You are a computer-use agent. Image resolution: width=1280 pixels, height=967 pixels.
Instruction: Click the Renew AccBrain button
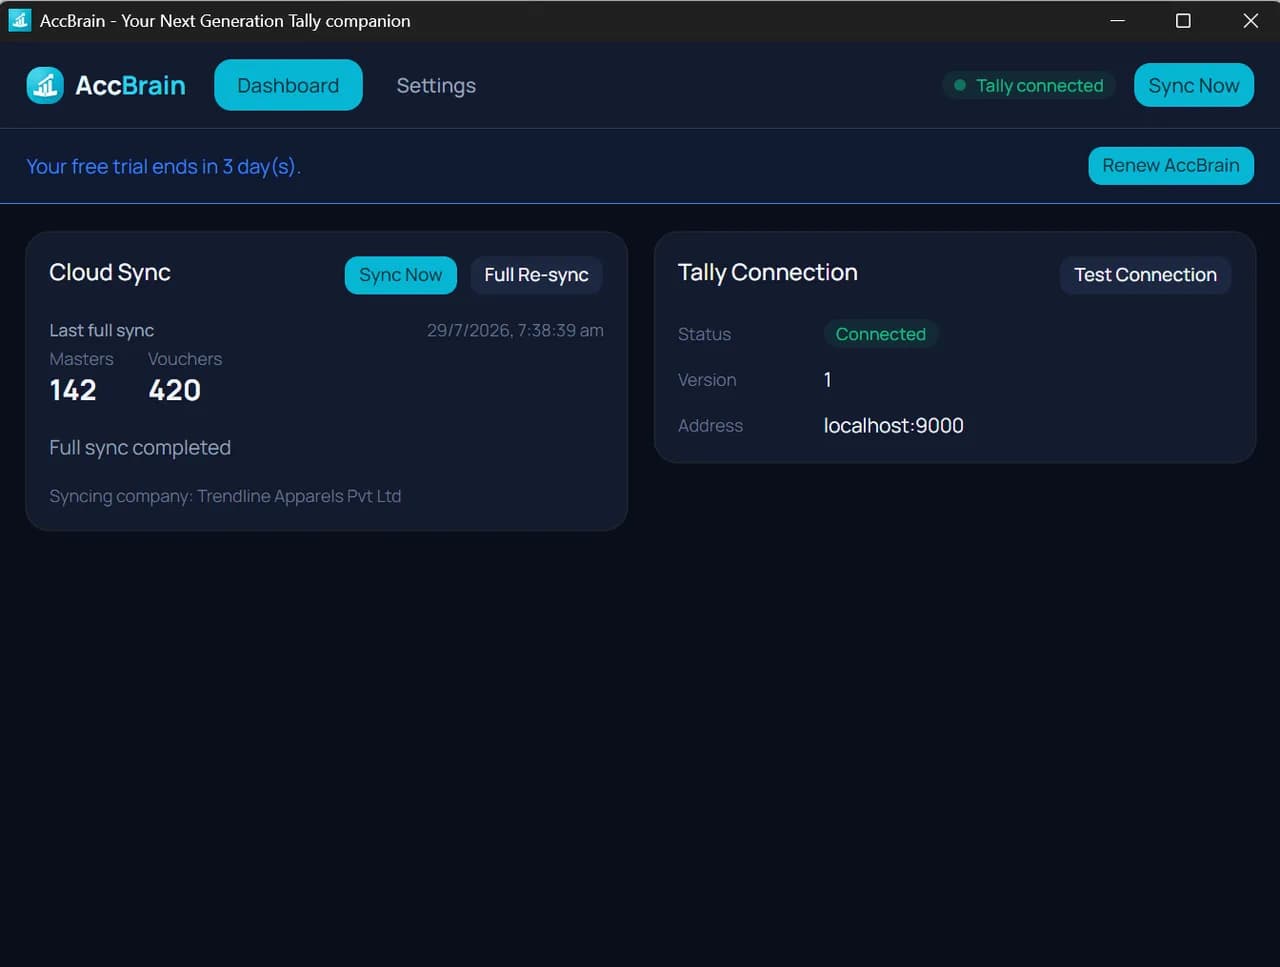(1171, 166)
